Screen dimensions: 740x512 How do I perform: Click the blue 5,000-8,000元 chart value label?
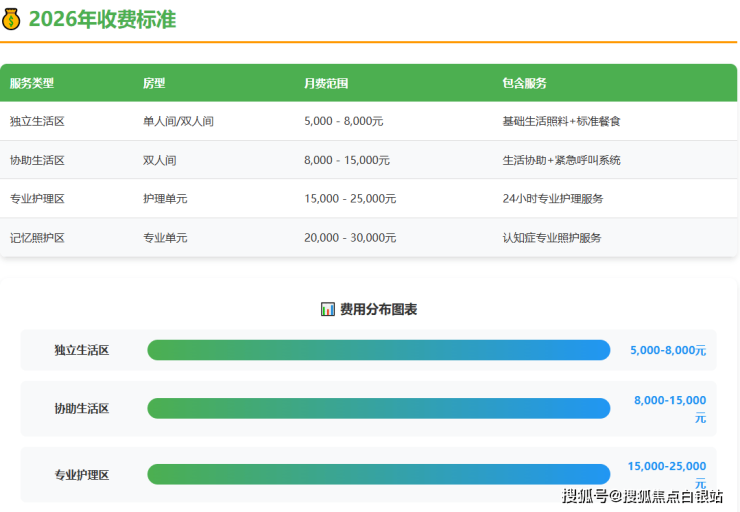pos(667,351)
